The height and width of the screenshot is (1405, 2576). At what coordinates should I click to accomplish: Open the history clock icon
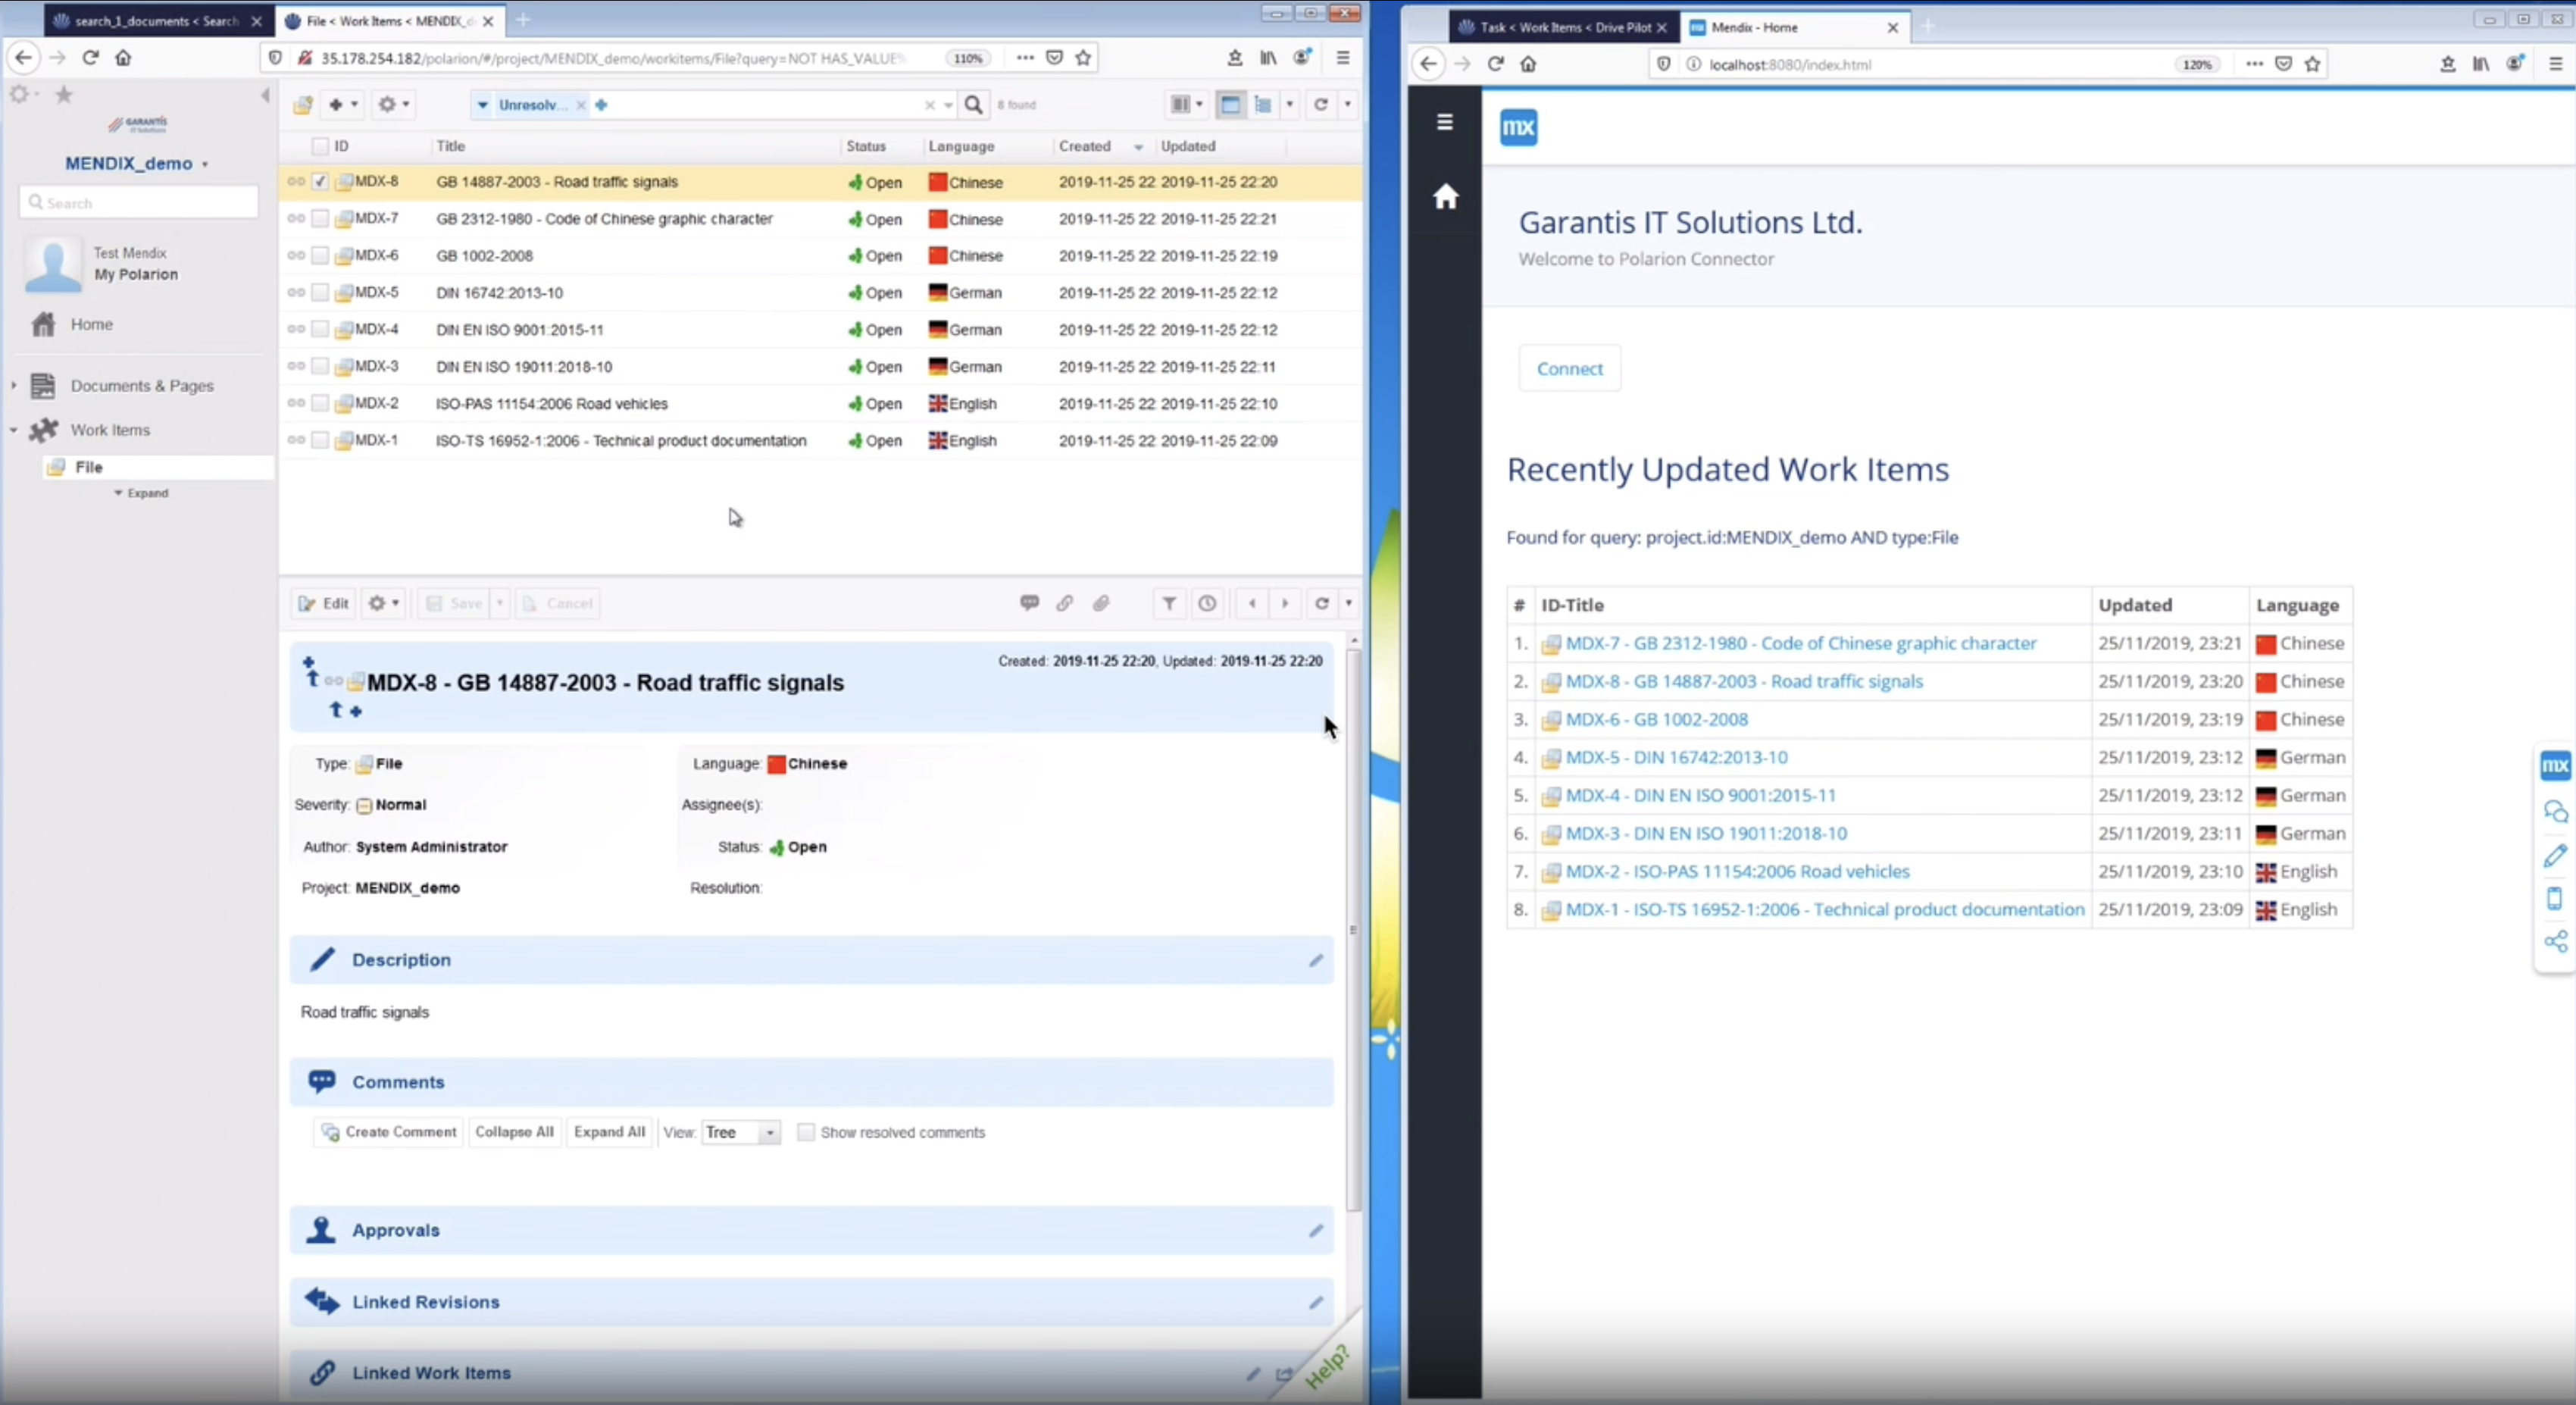[x=1208, y=603]
